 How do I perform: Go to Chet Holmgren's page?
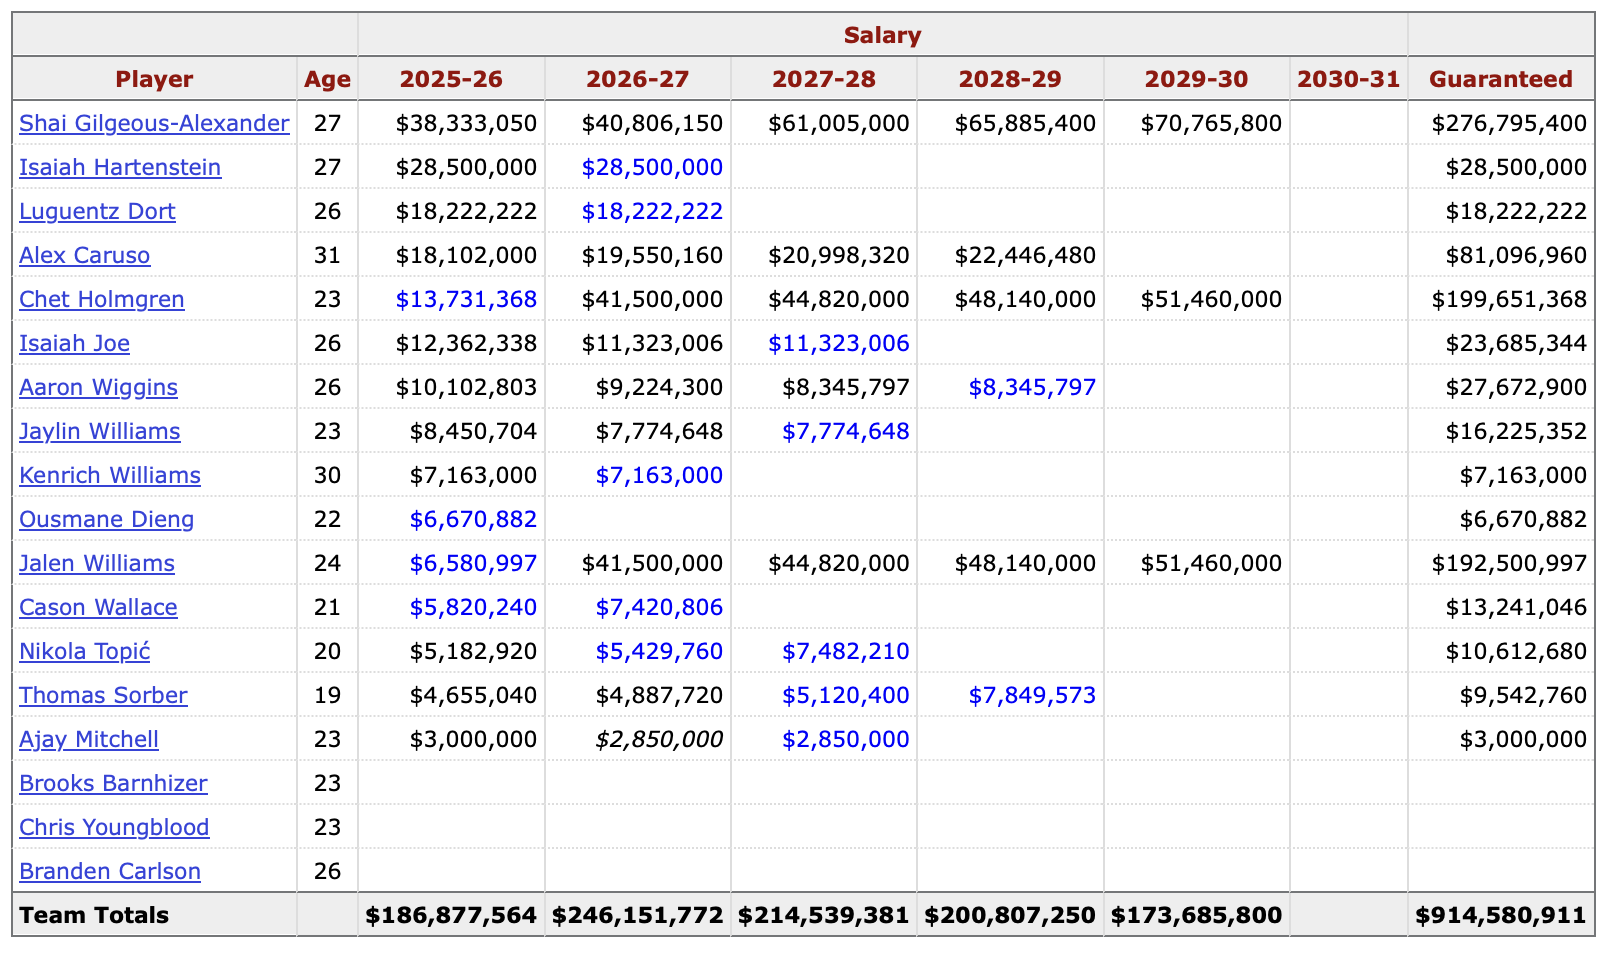tap(102, 299)
